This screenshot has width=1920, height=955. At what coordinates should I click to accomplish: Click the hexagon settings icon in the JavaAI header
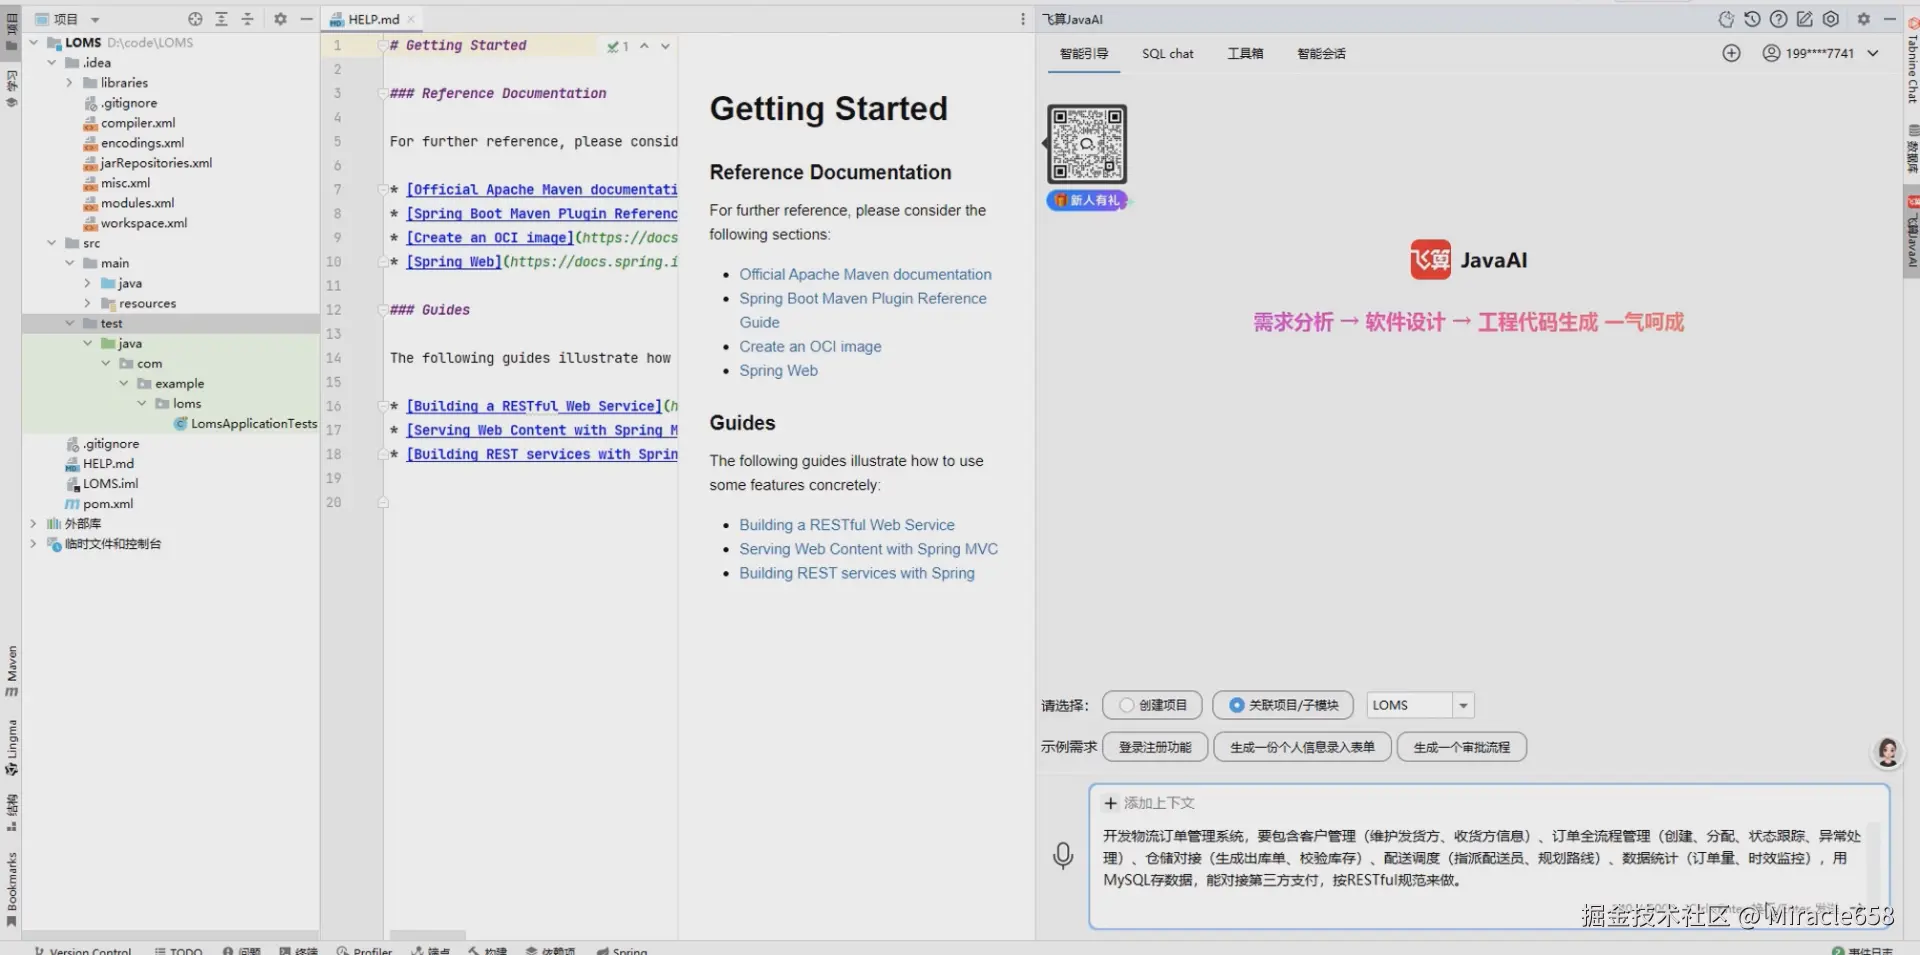(x=1831, y=19)
